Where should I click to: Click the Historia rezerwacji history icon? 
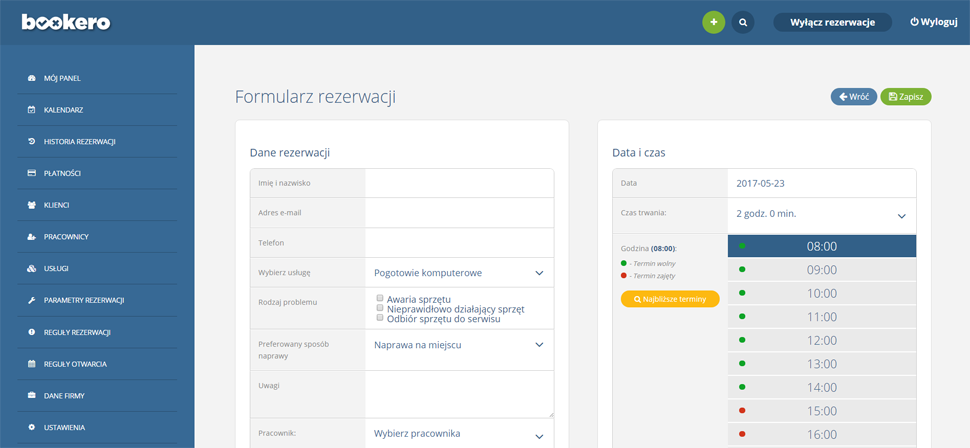(32, 142)
